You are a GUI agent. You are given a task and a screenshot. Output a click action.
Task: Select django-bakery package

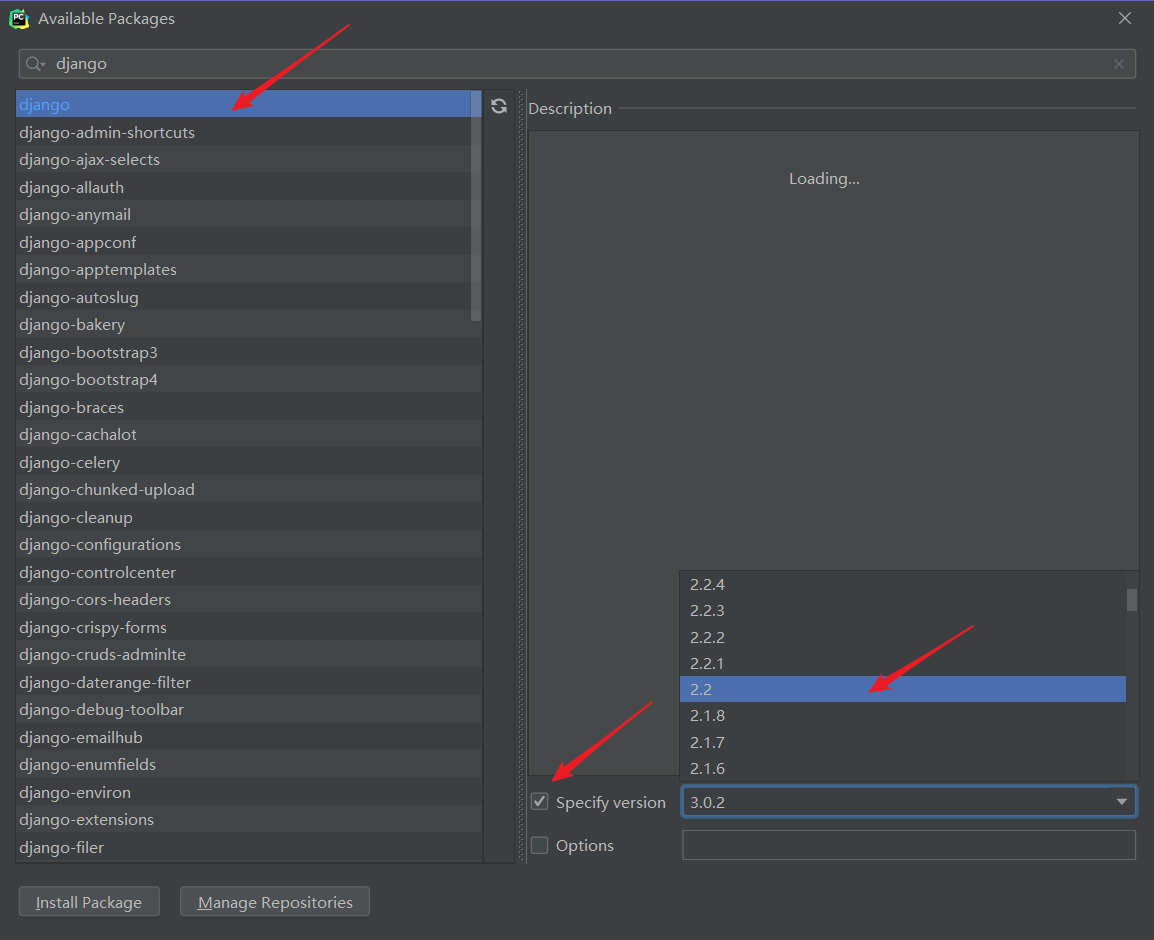[x=248, y=325]
